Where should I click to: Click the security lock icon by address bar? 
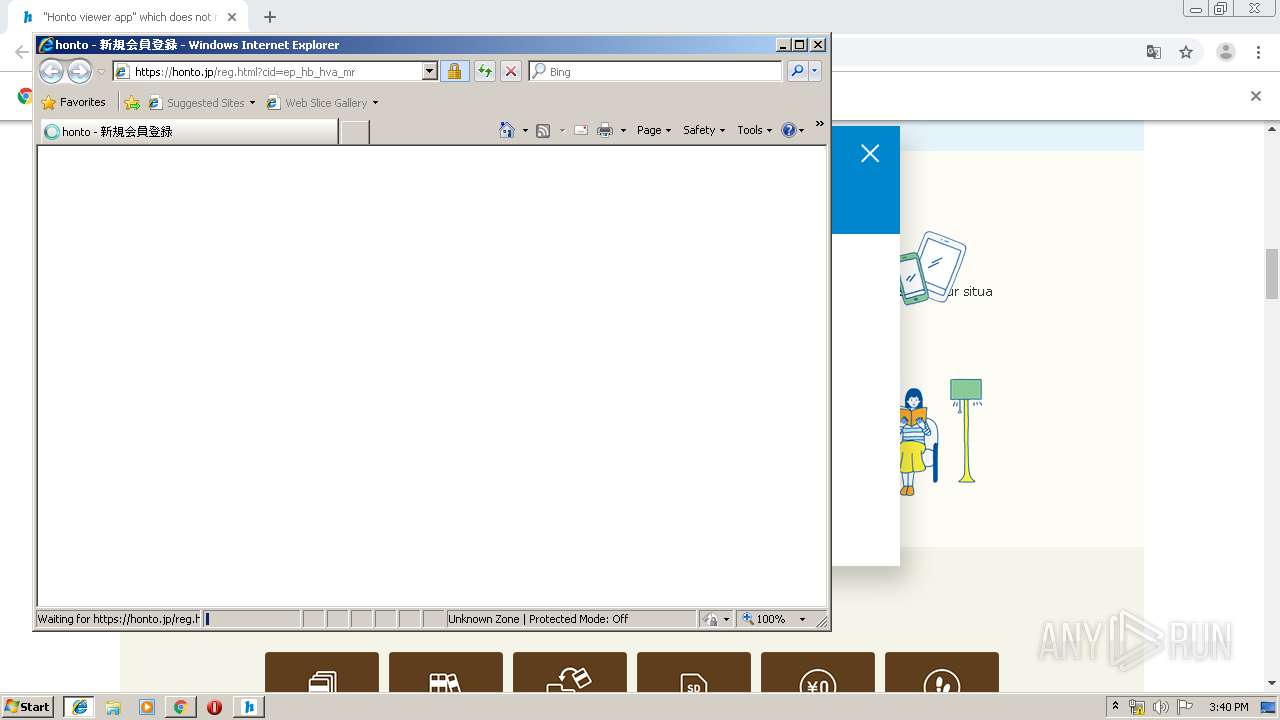pos(454,71)
